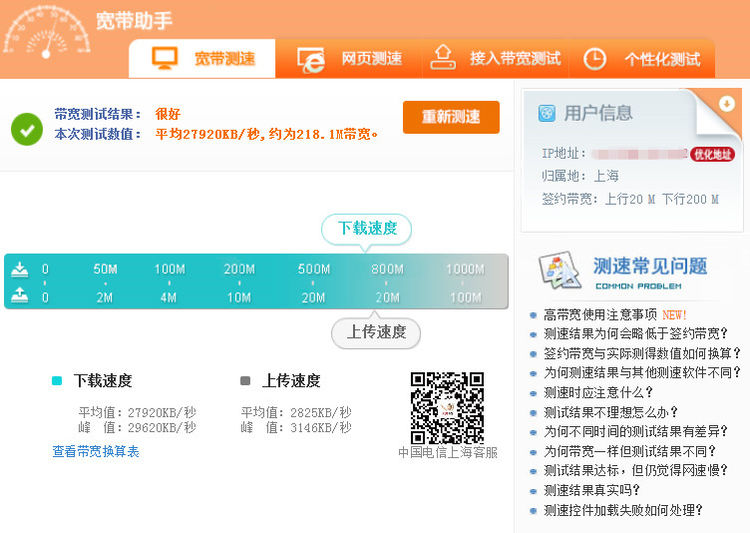
Task: Click the 上传速度 bubble marker below bar
Action: point(376,333)
